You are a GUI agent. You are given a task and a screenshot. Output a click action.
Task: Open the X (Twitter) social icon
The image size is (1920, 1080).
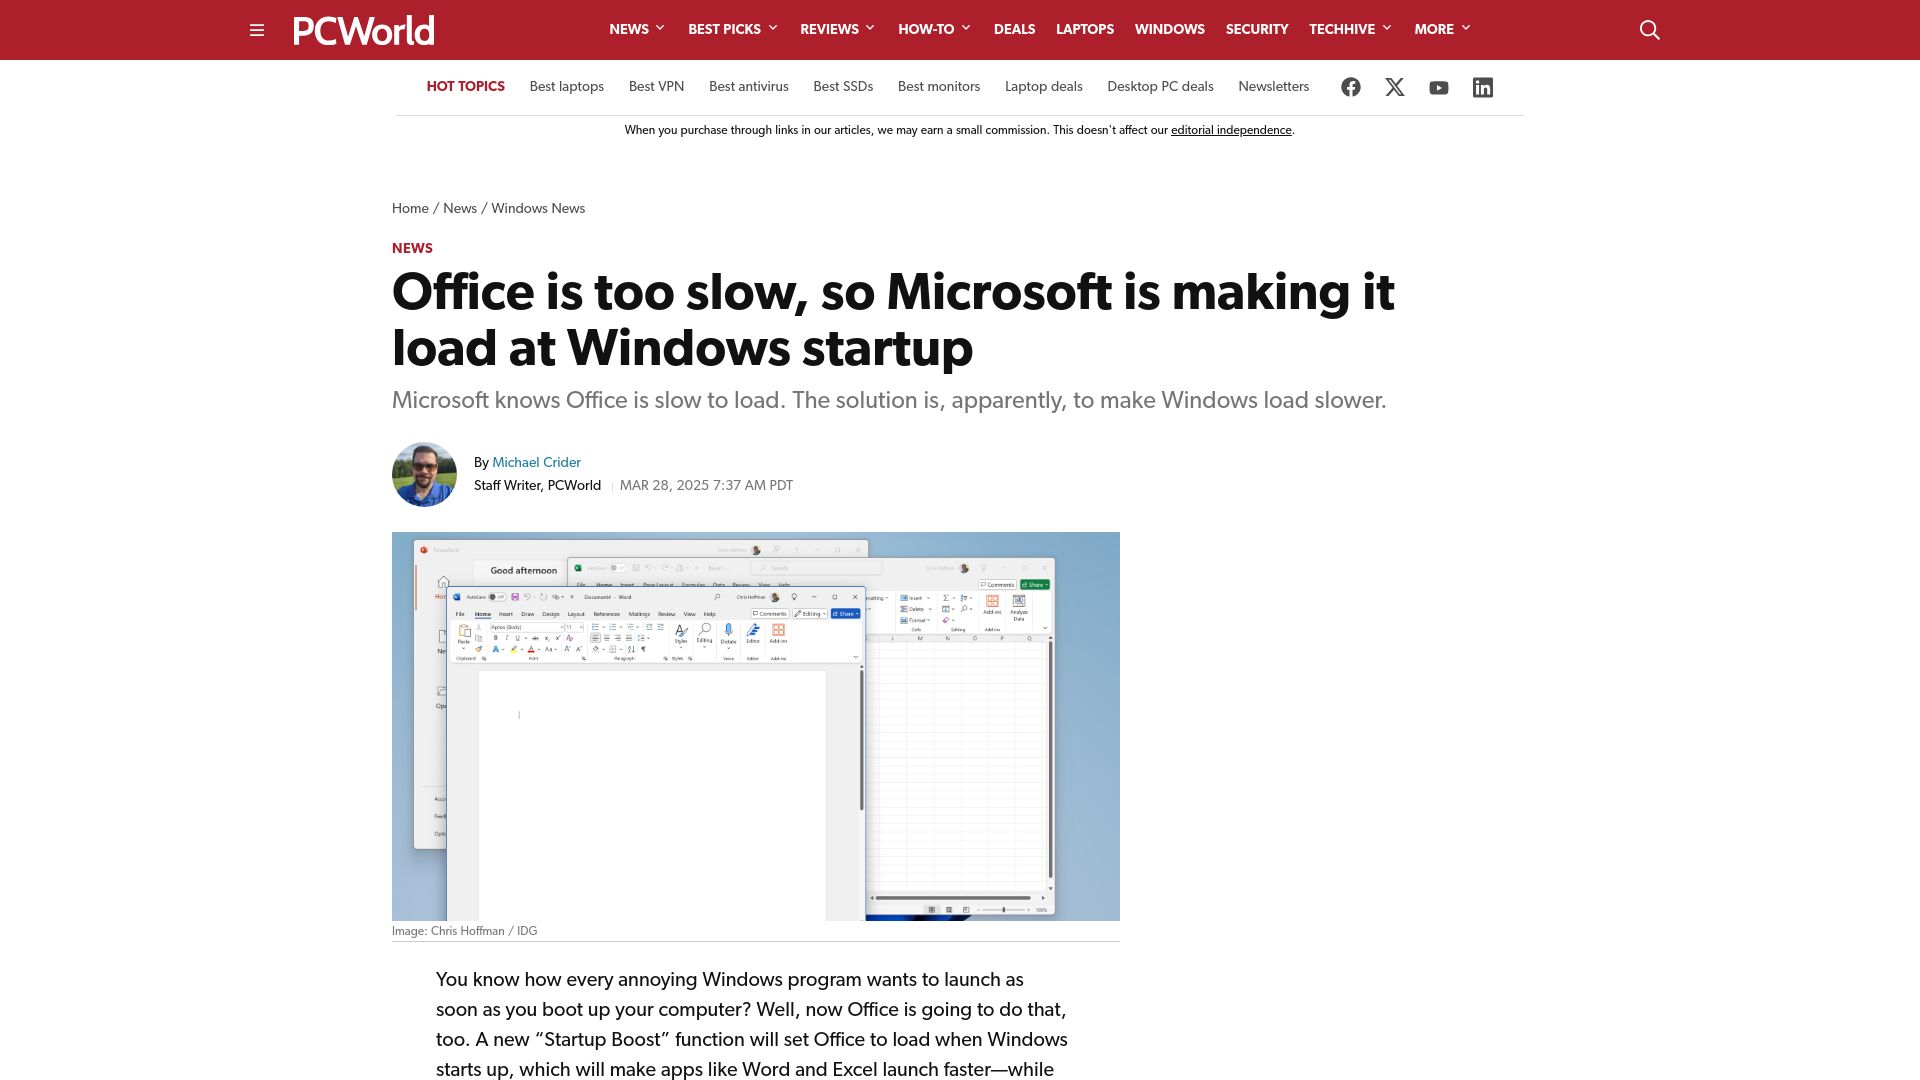point(1395,87)
